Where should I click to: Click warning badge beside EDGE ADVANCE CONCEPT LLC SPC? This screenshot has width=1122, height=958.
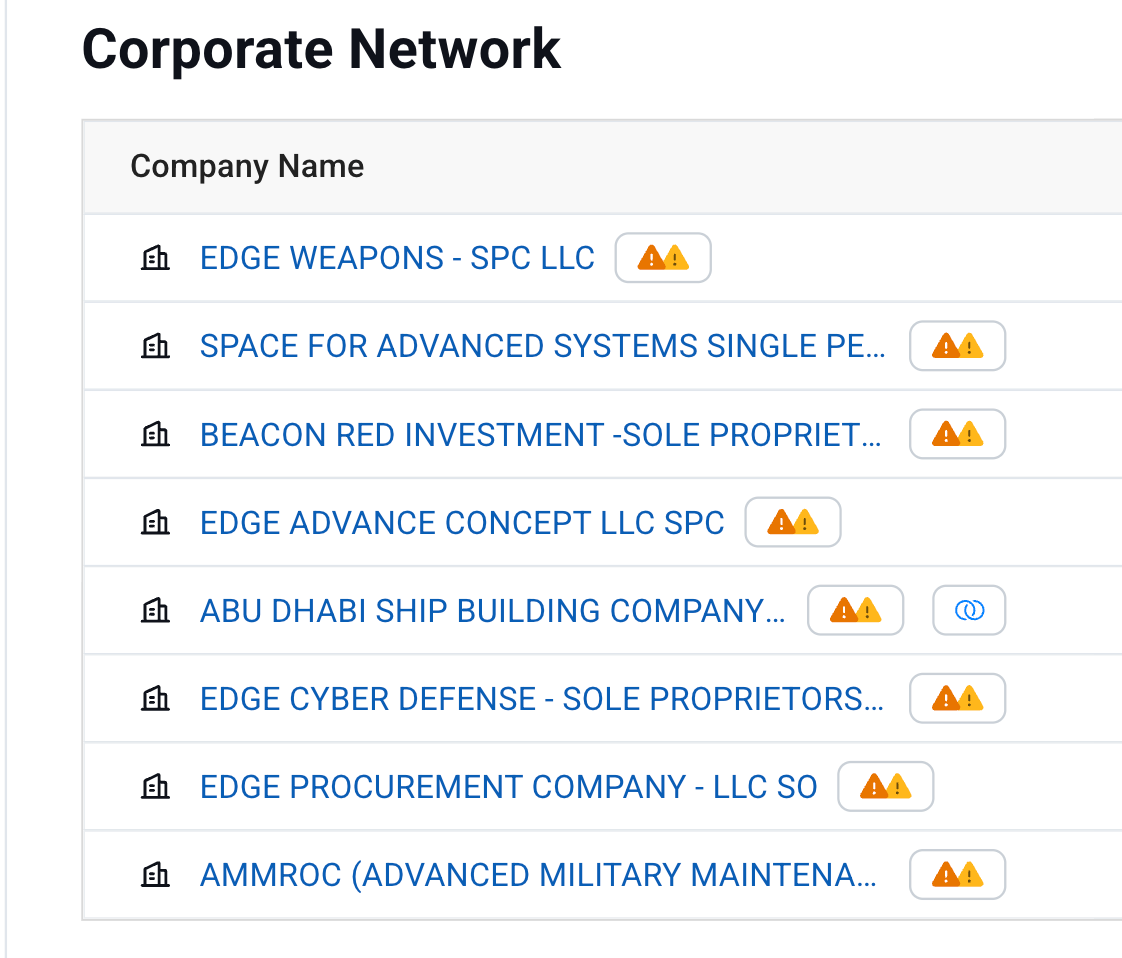point(793,522)
